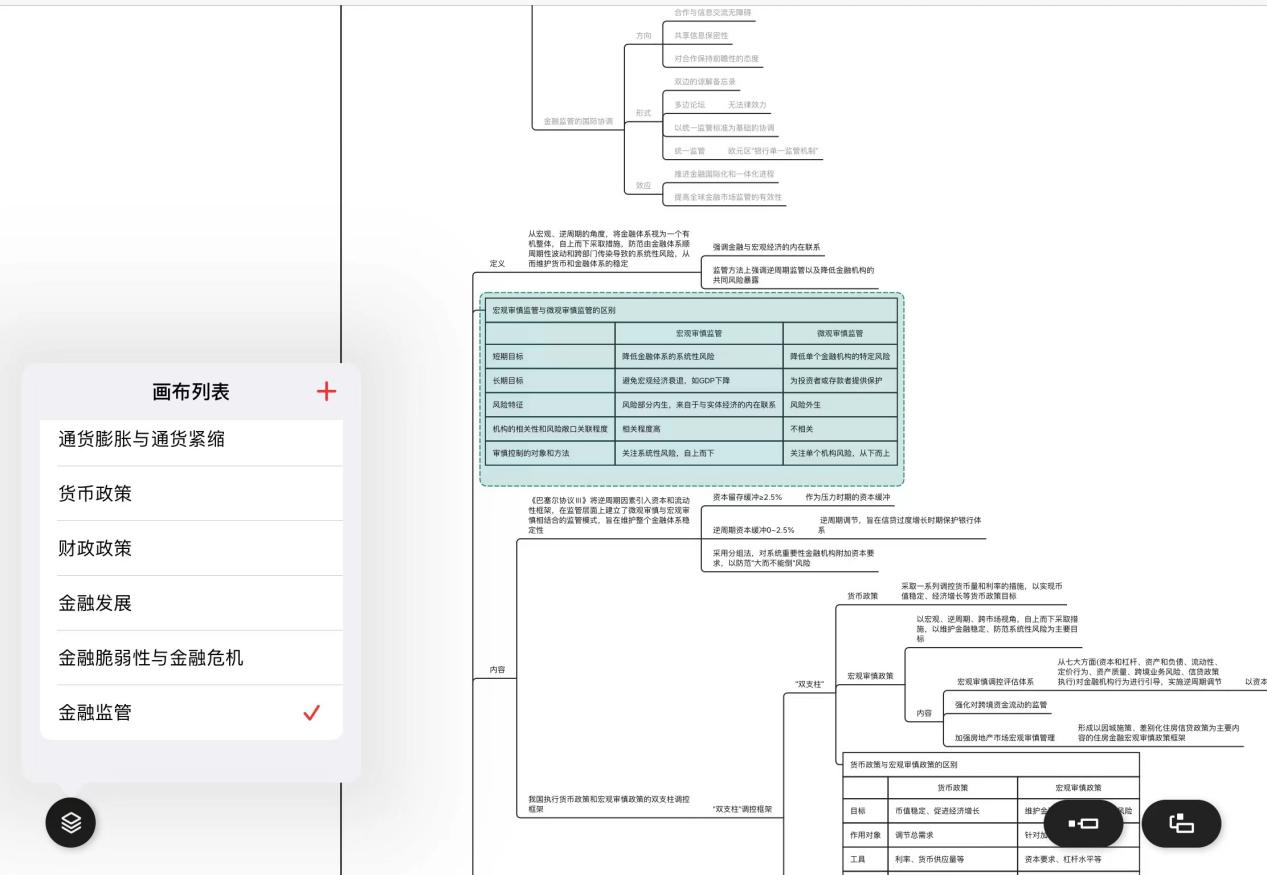
Task: Toggle the canvas layers button
Action: [x=71, y=823]
